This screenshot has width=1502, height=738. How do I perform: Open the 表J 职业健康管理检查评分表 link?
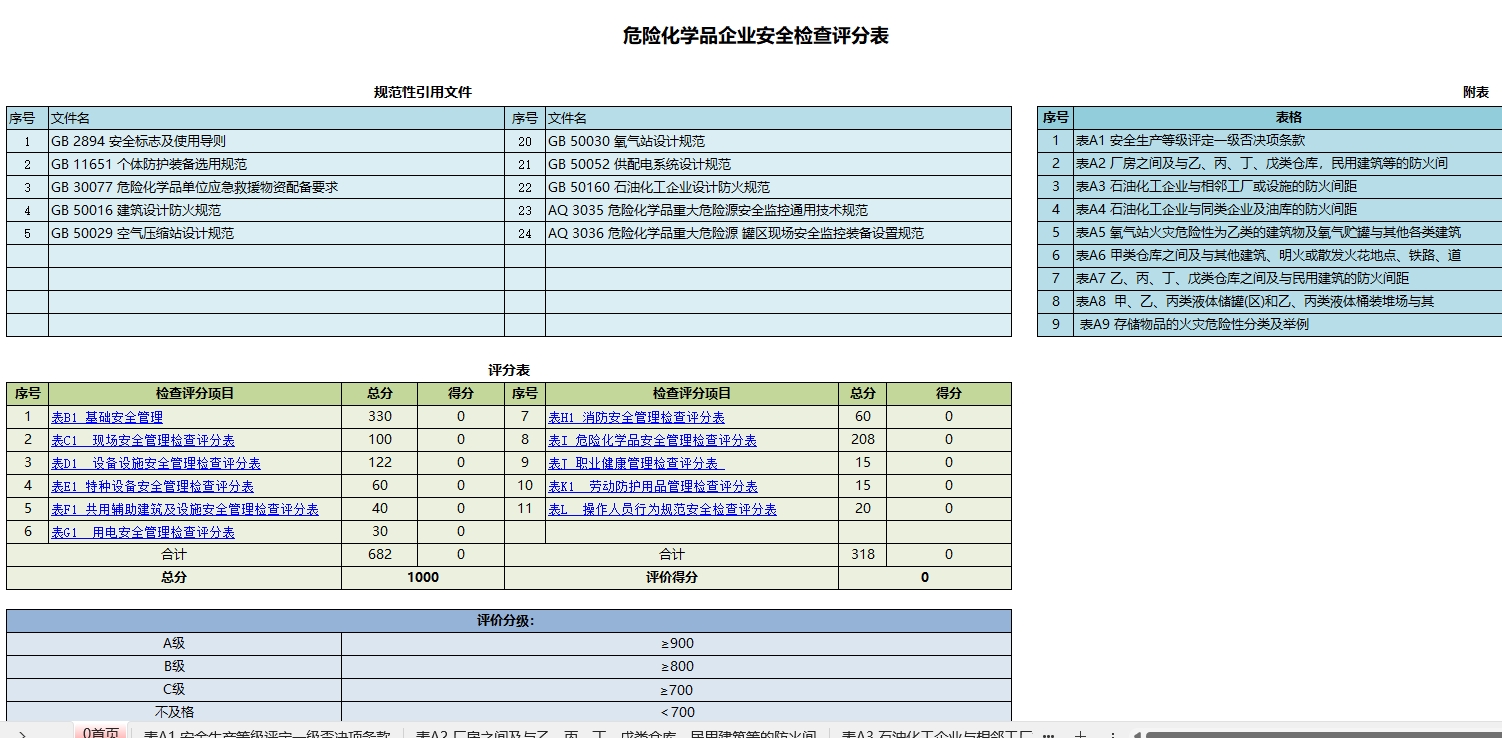point(636,463)
